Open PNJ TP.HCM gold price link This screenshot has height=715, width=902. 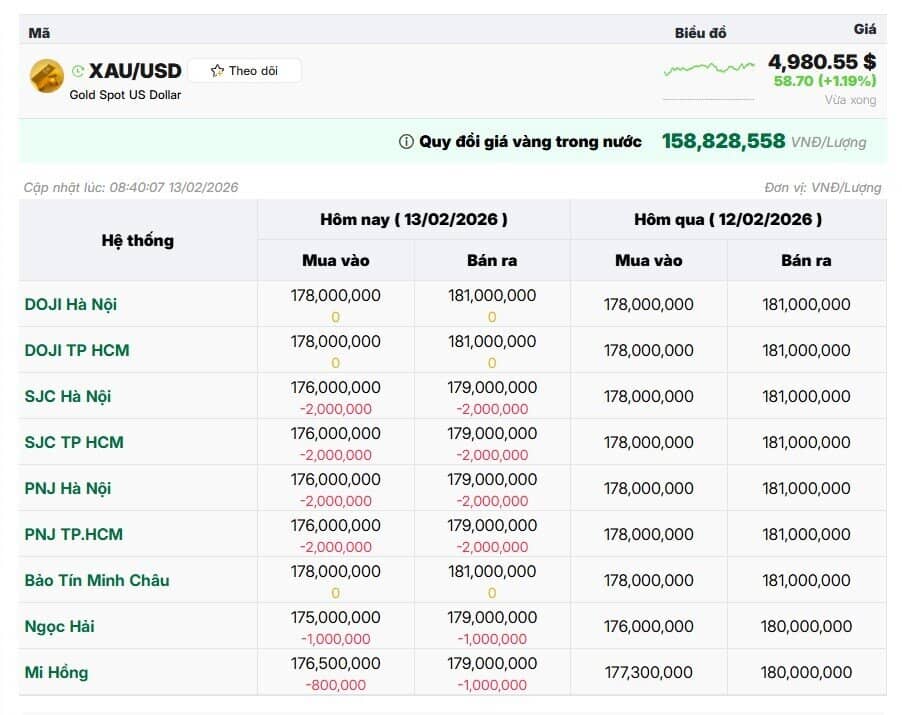74,534
